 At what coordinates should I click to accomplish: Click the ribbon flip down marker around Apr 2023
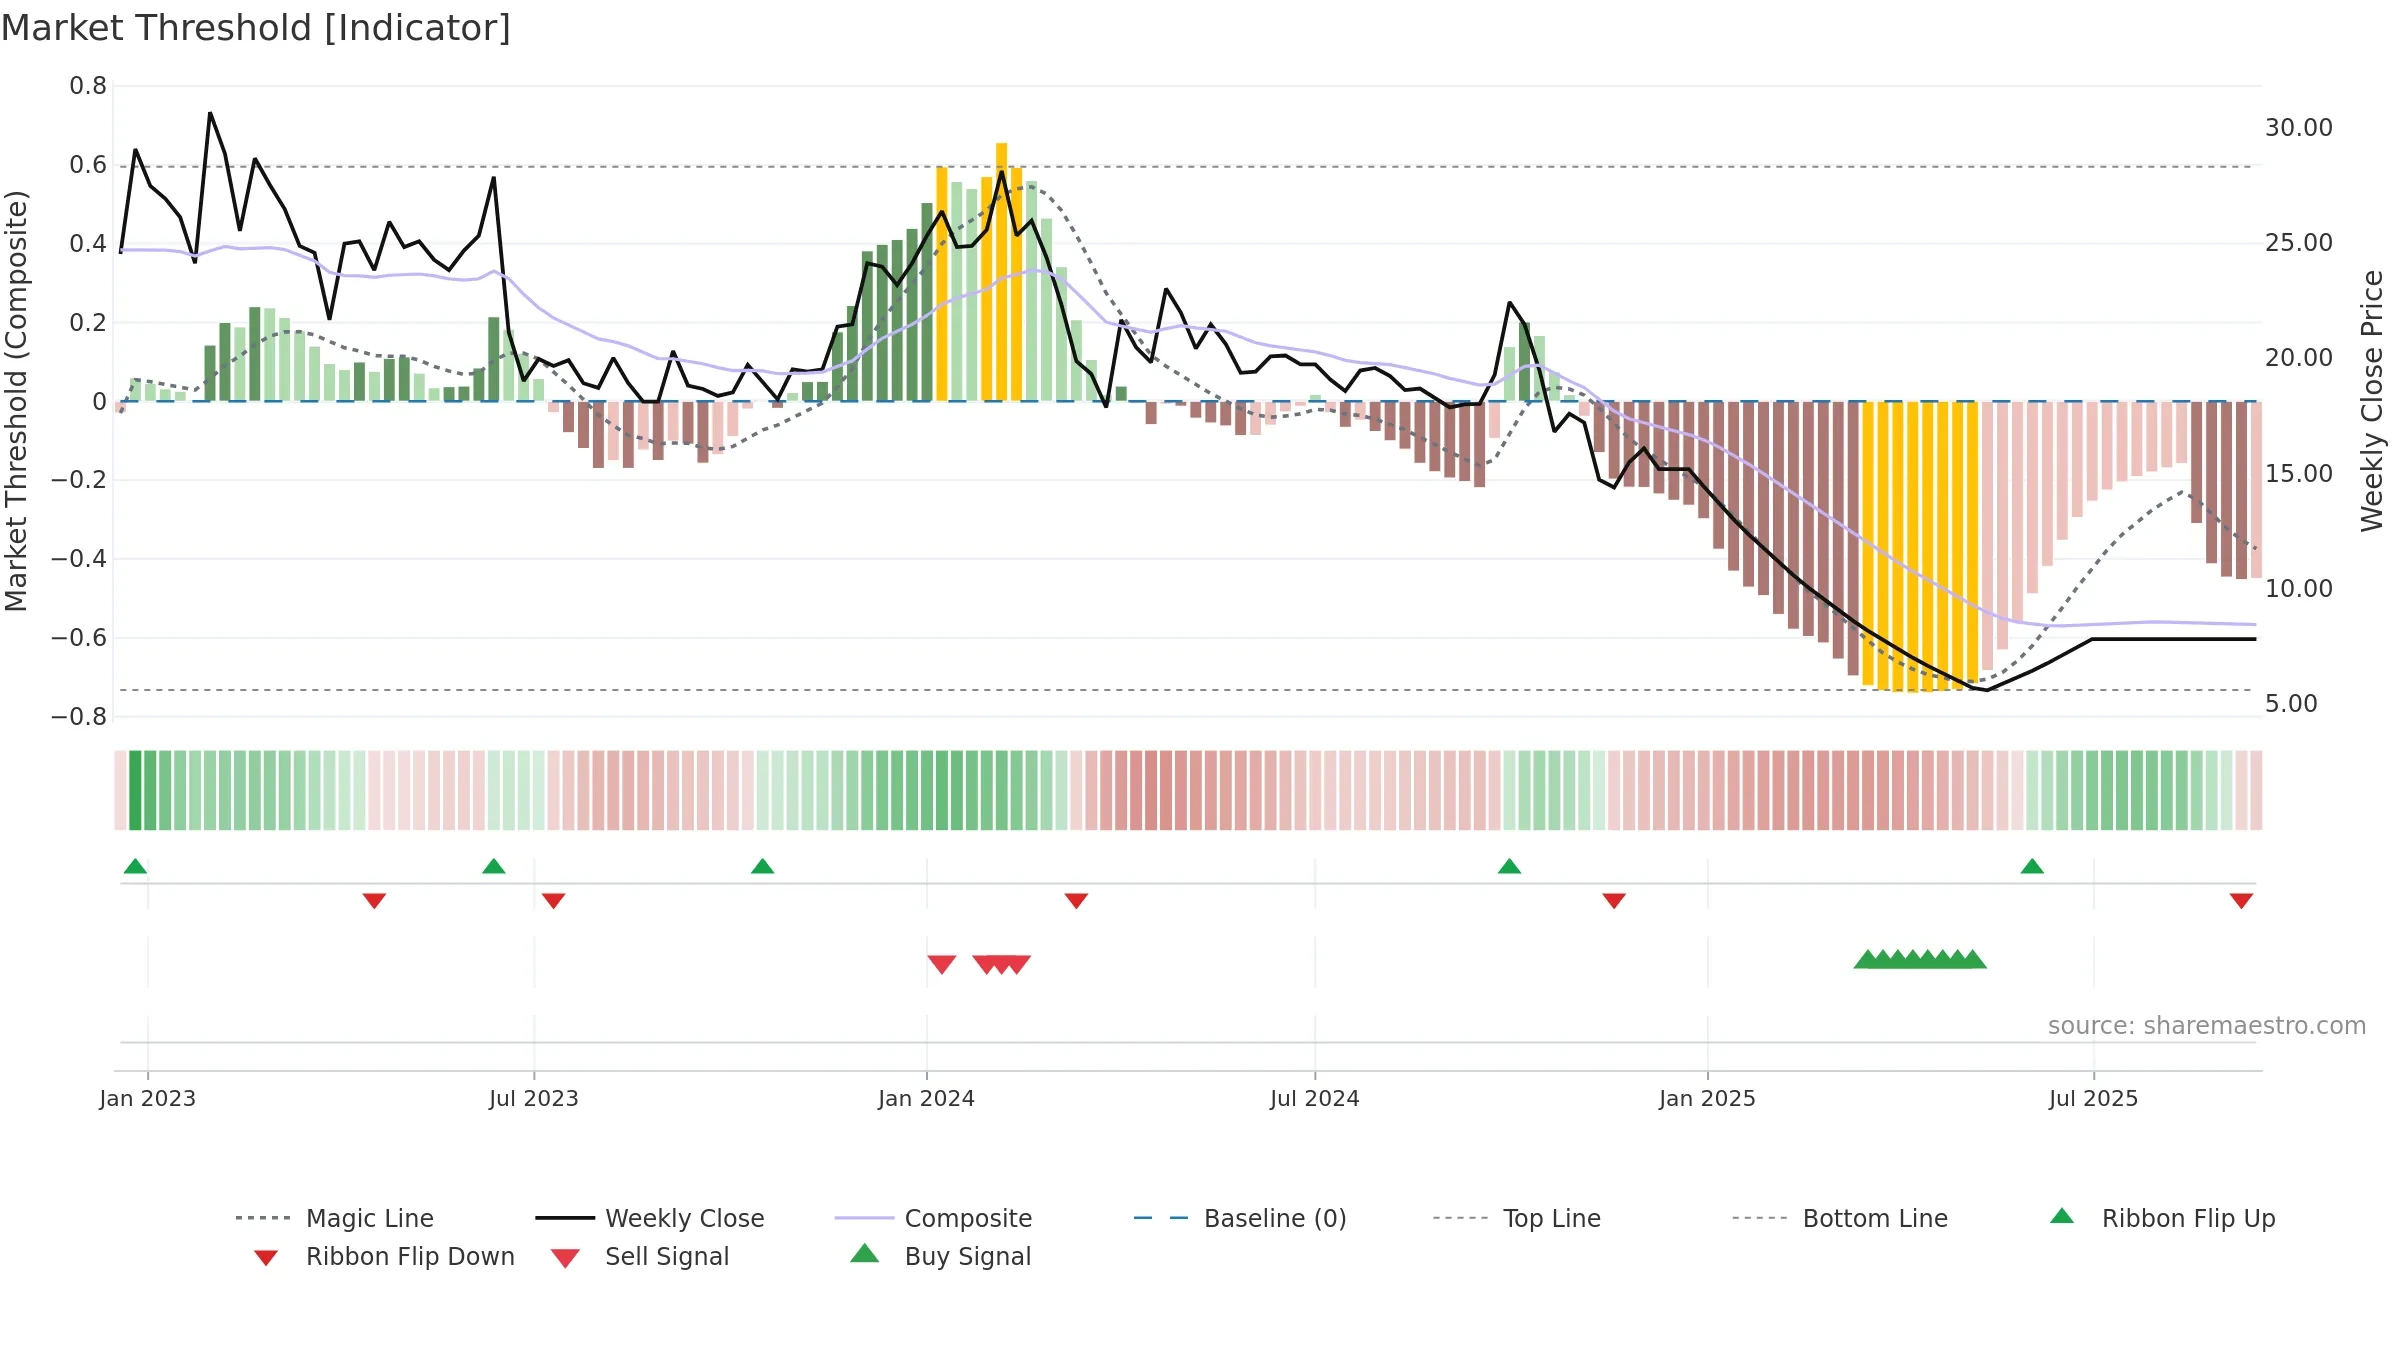pos(374,901)
